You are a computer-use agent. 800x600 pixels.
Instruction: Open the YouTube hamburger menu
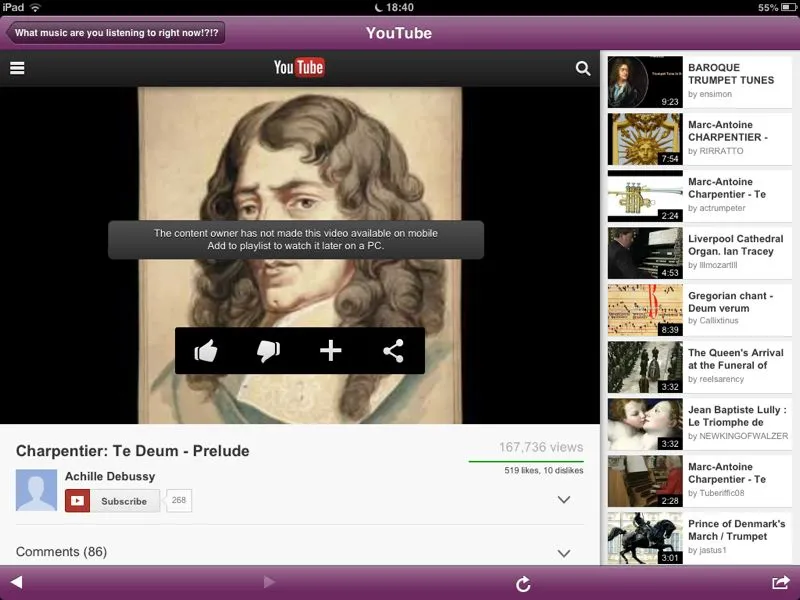point(17,69)
